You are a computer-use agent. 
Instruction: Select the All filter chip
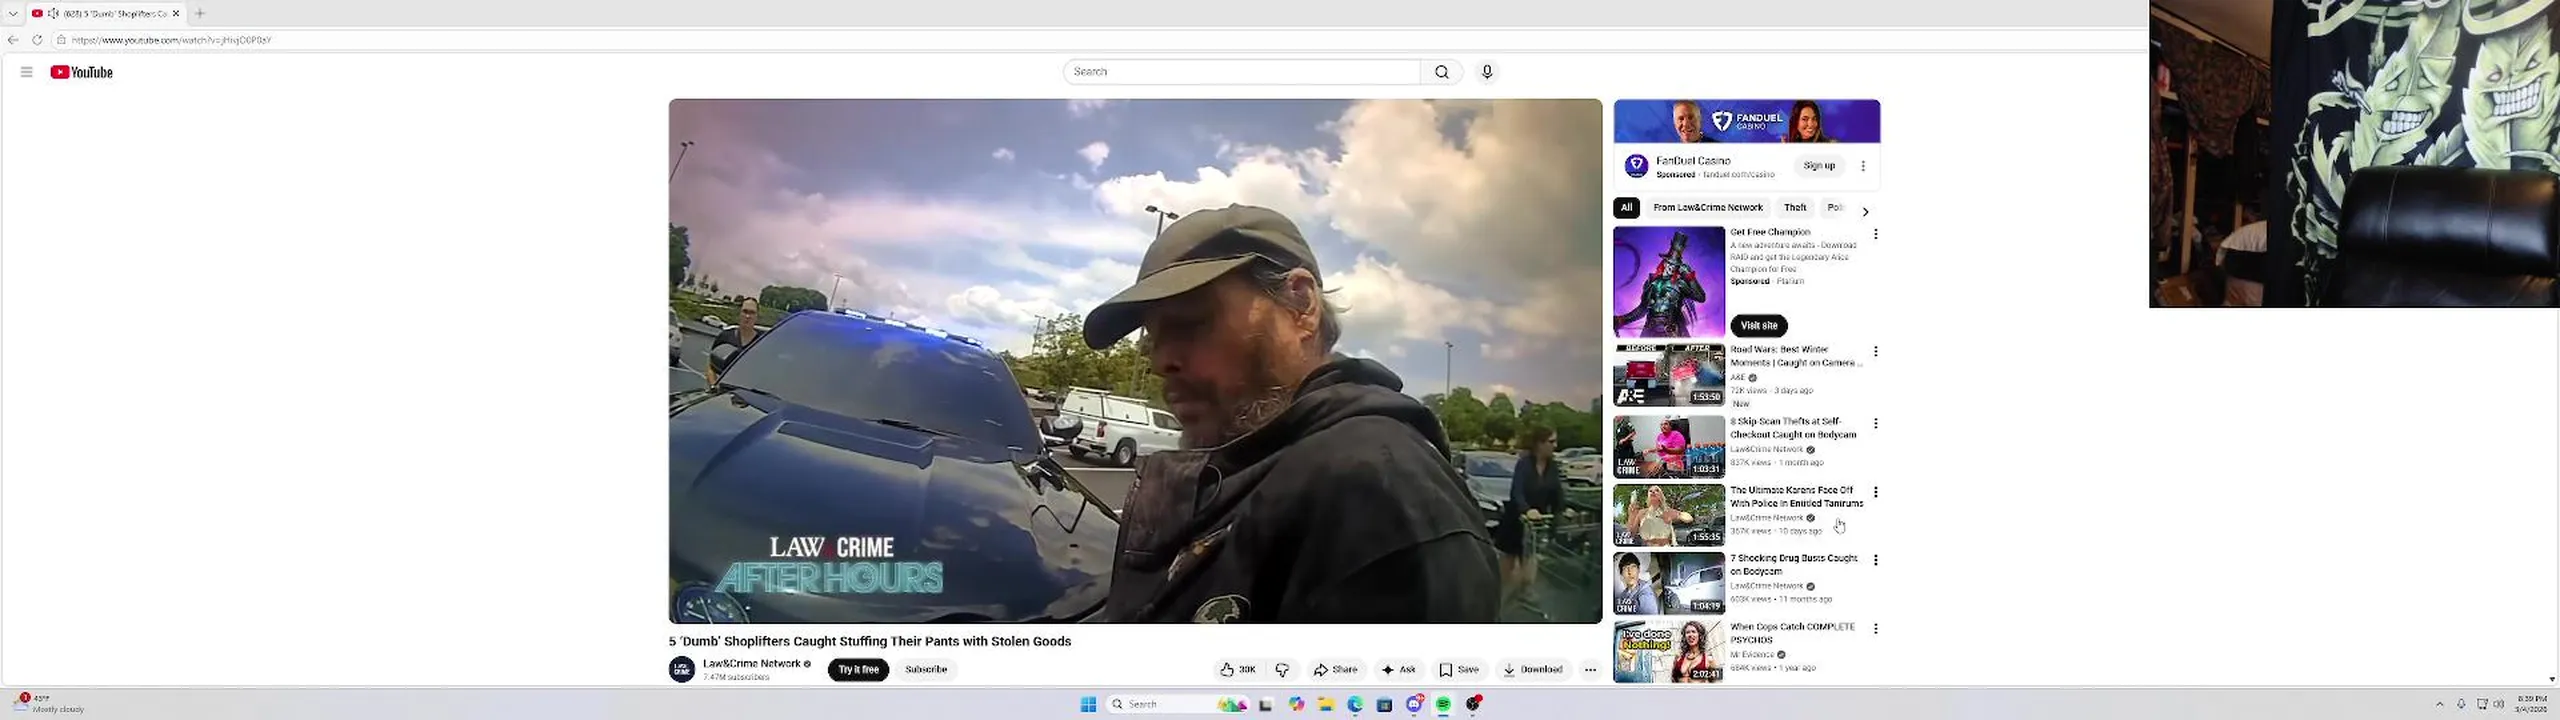1626,208
